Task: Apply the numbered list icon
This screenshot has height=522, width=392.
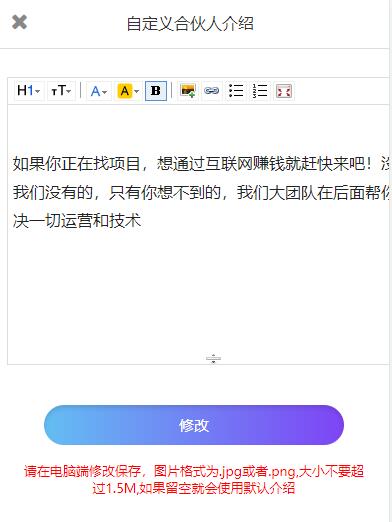Action: click(x=260, y=91)
